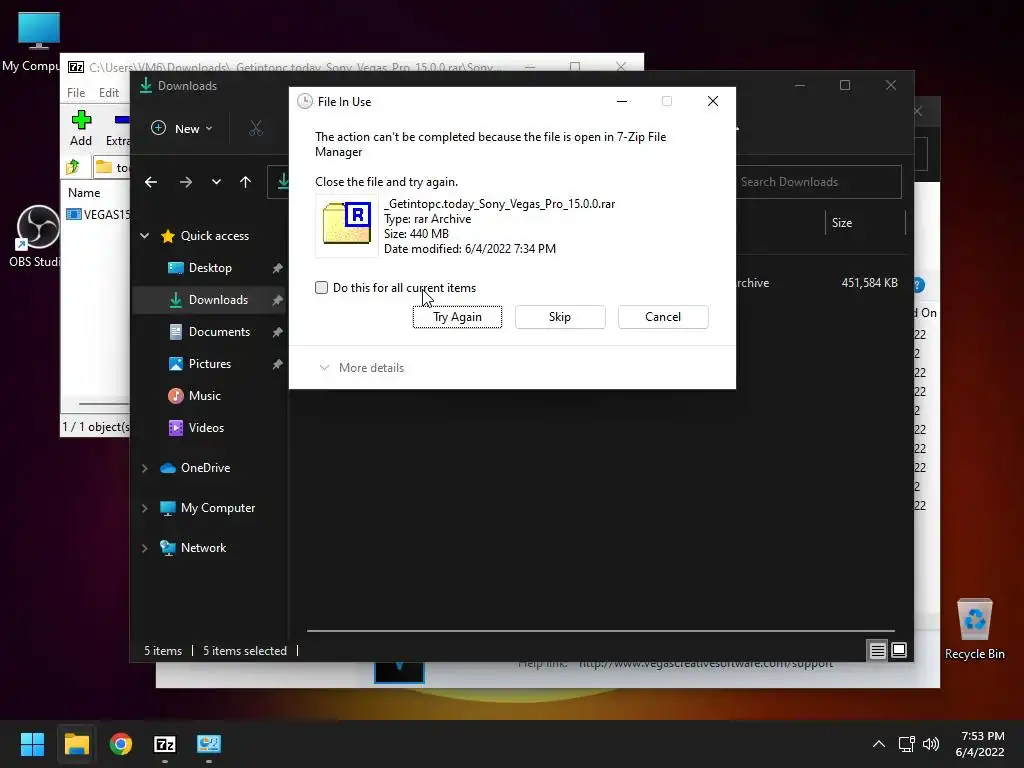
Task: Open Music folder in sidebar
Action: point(205,396)
